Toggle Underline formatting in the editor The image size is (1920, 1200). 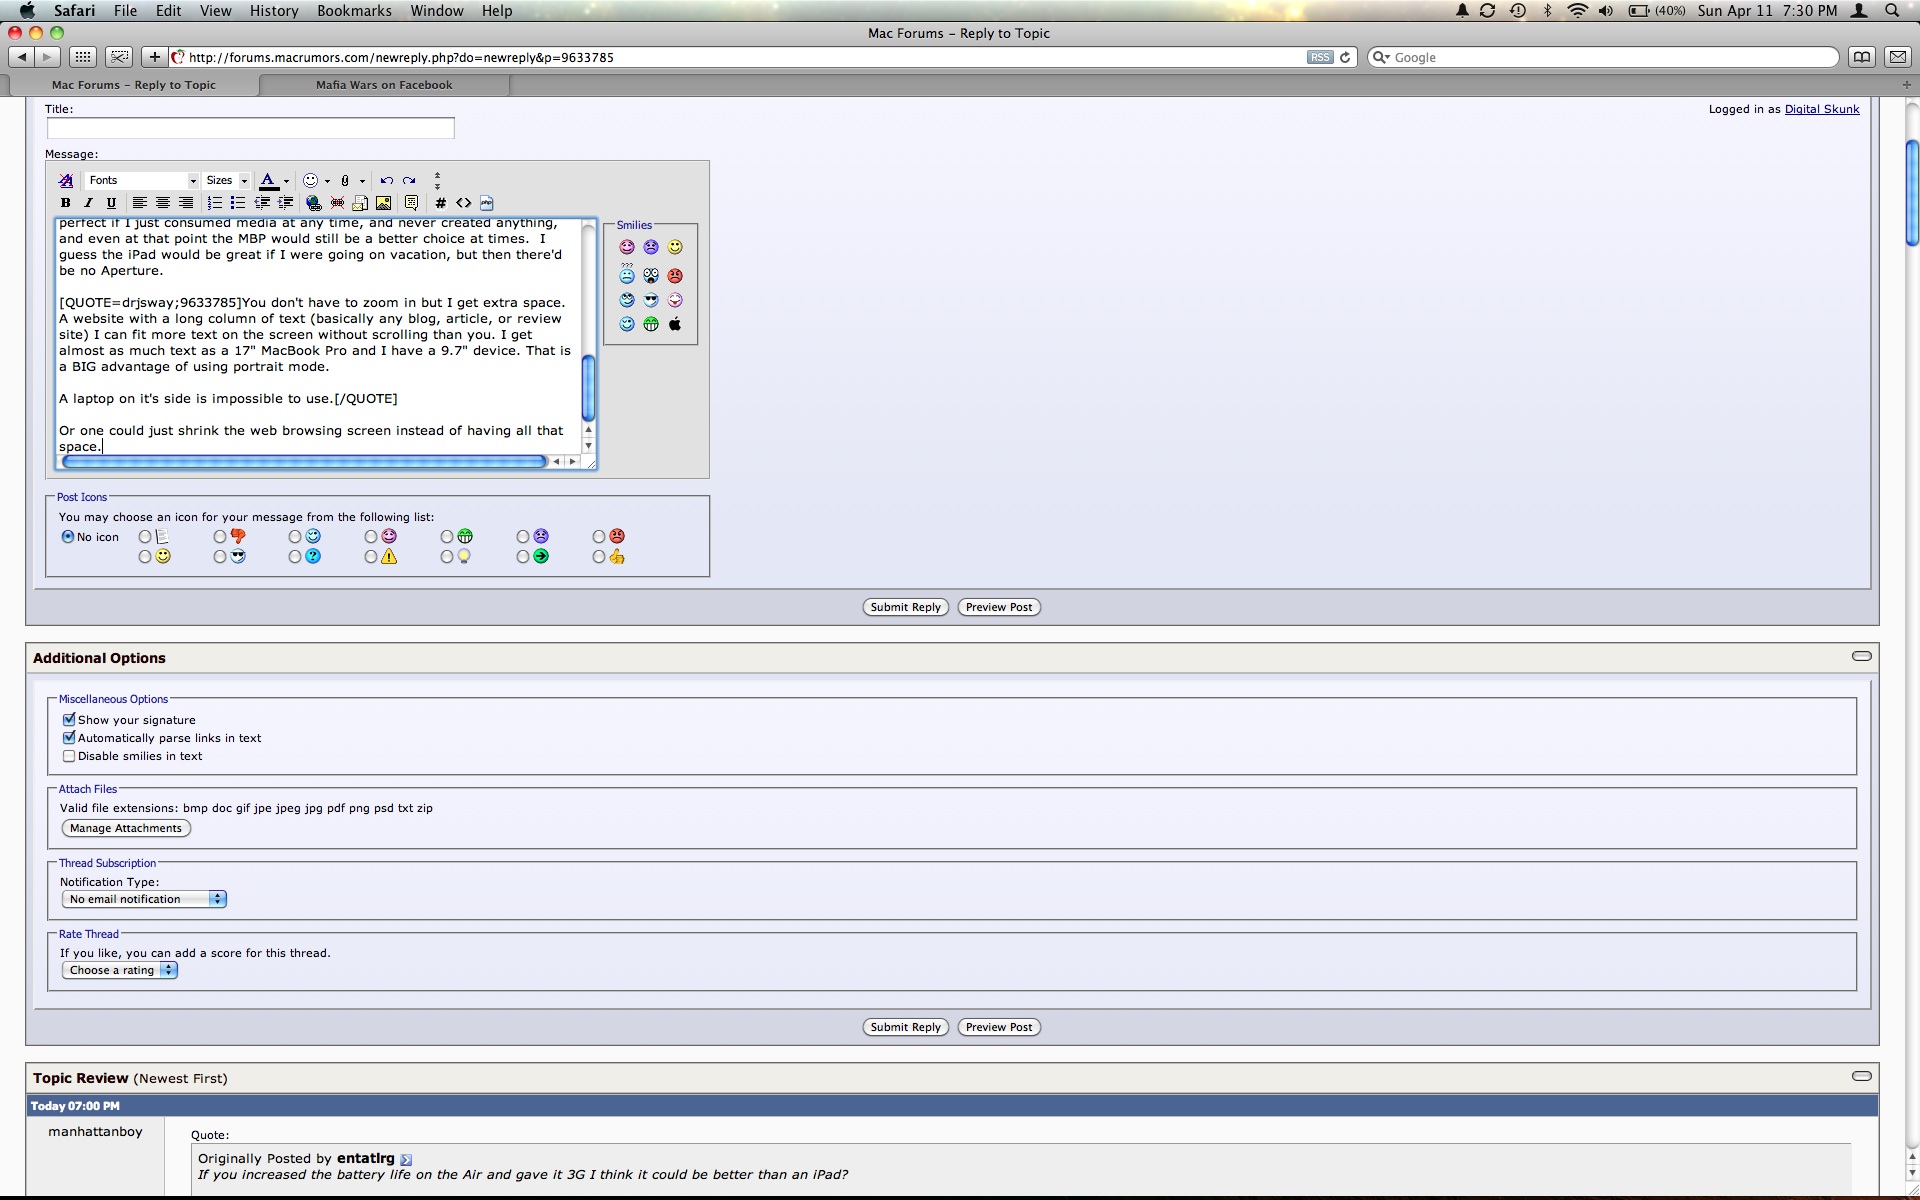coord(111,203)
